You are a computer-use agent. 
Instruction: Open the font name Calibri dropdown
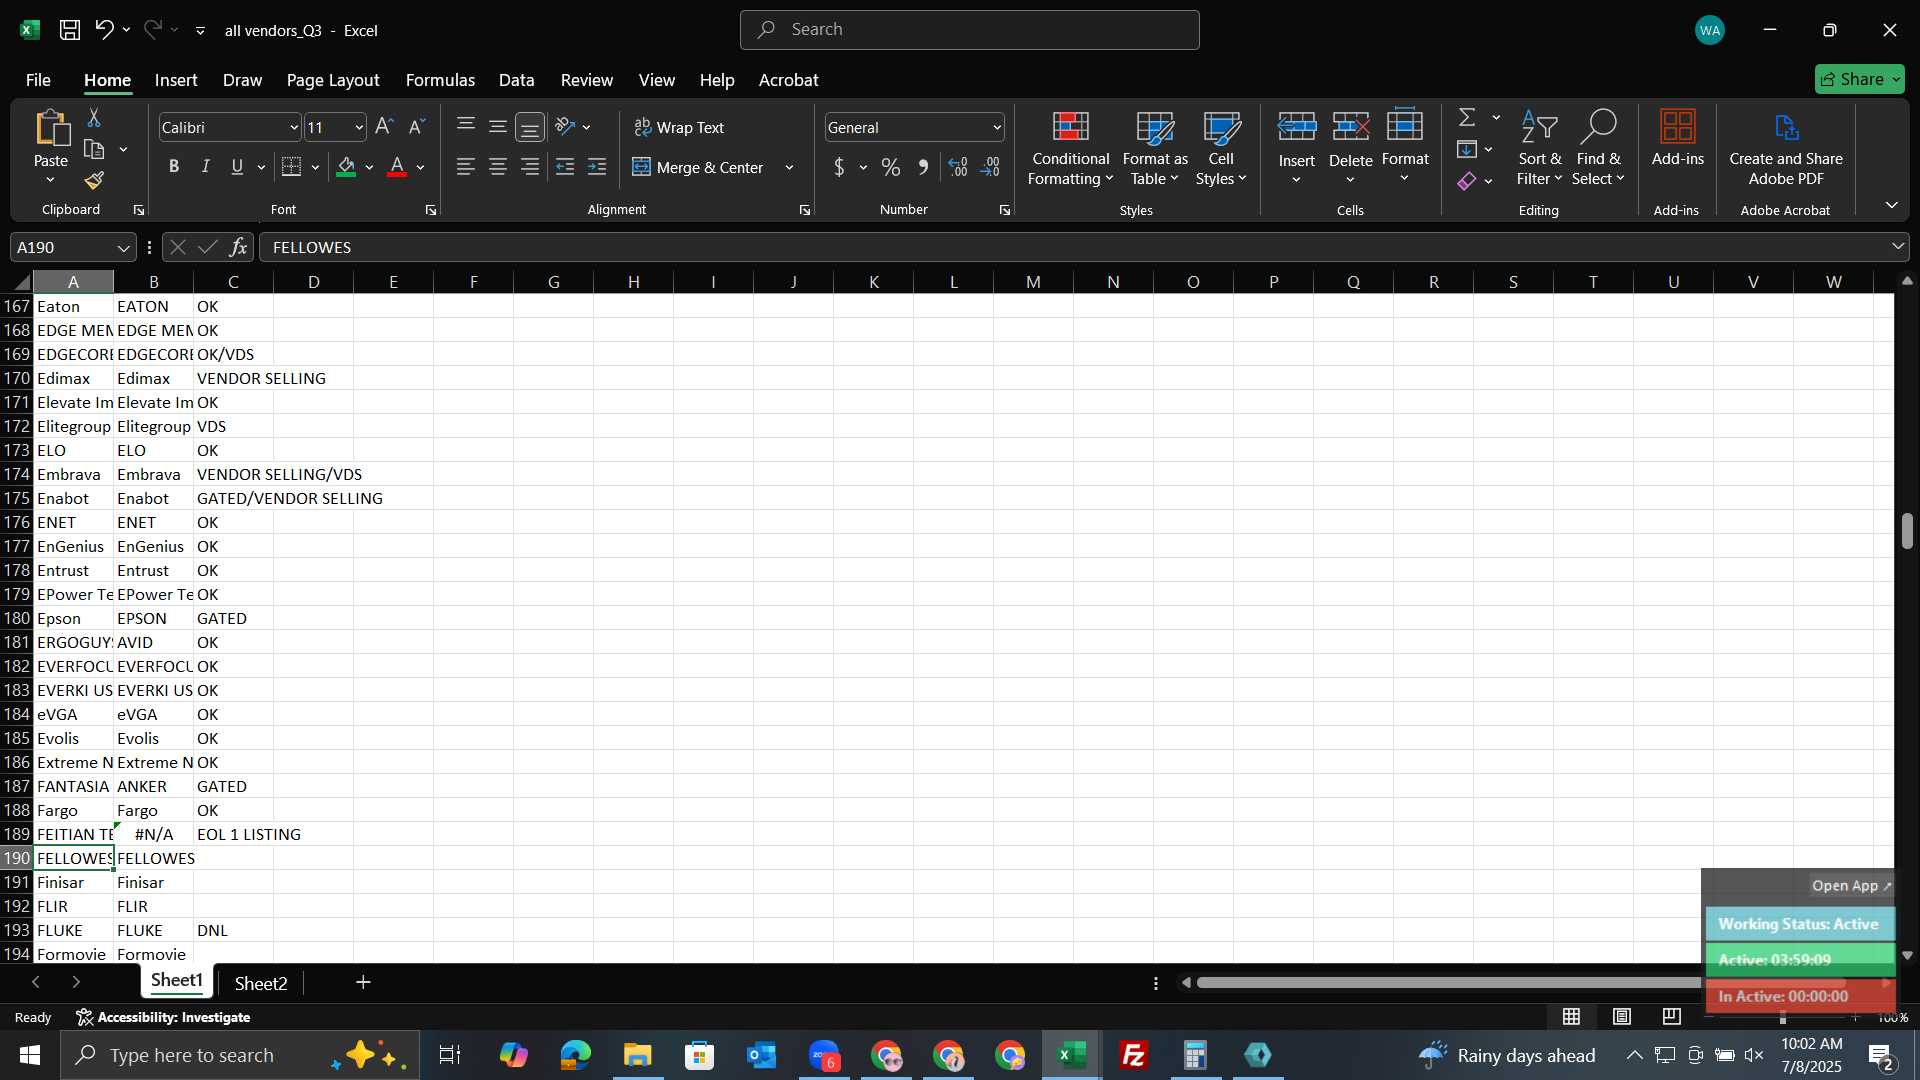(x=294, y=128)
